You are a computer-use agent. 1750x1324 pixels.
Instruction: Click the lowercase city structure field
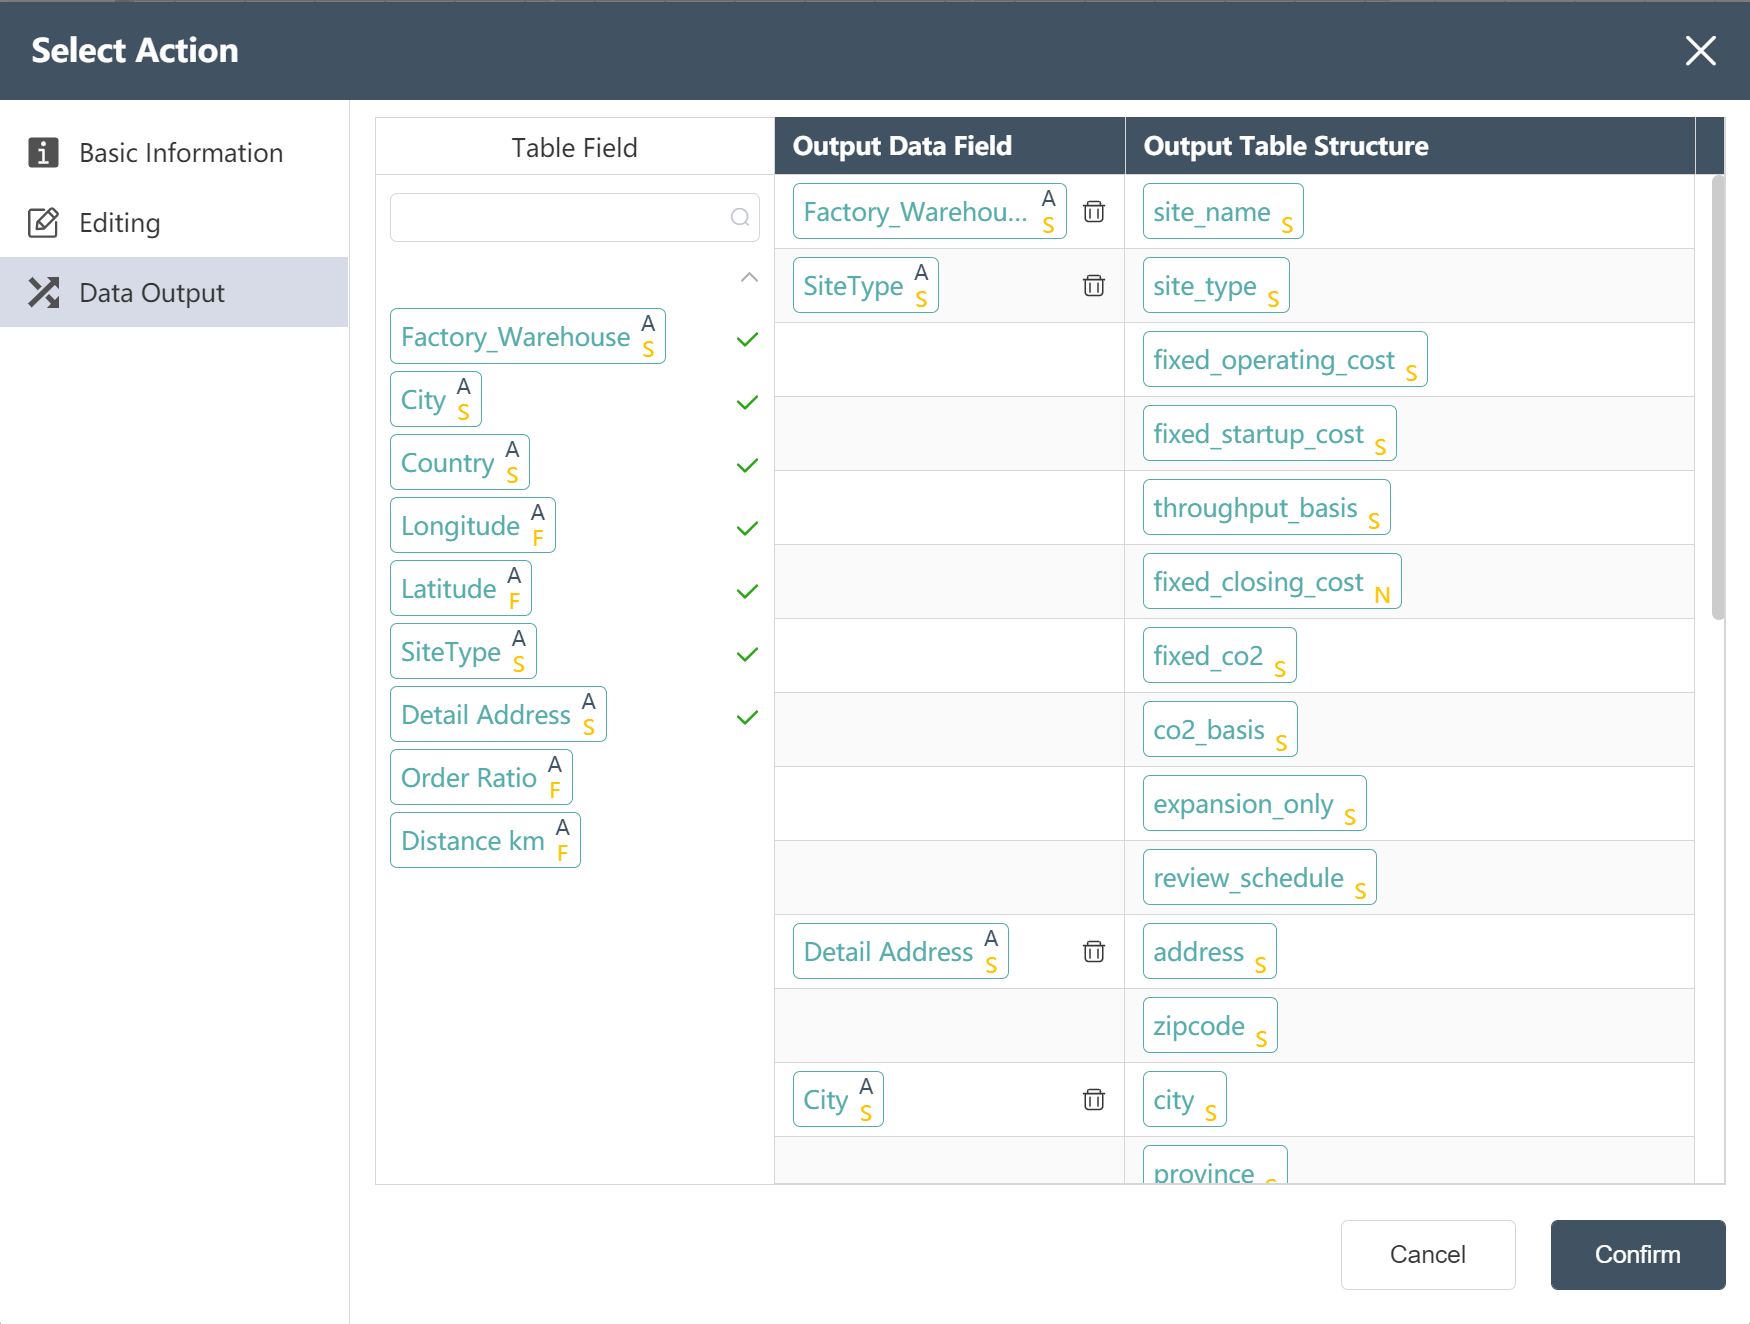(1185, 1099)
